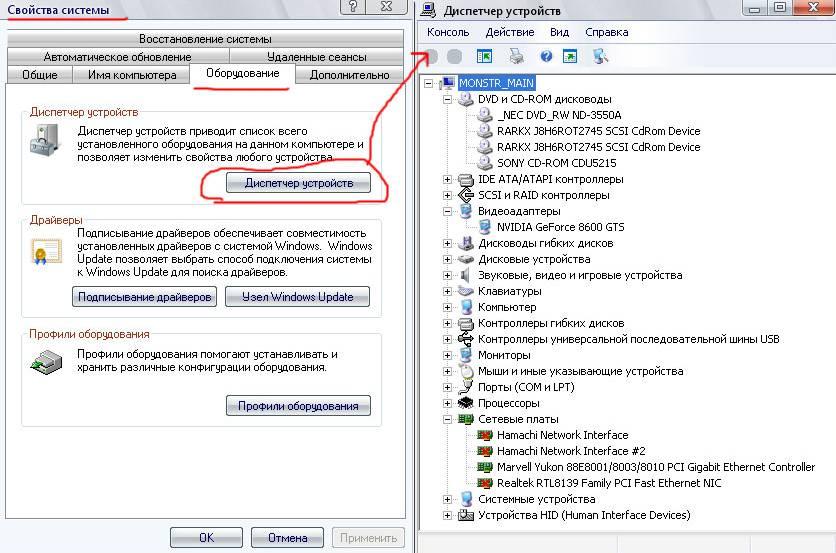Click the USB controllers category icon
The image size is (836, 553).
466,339
